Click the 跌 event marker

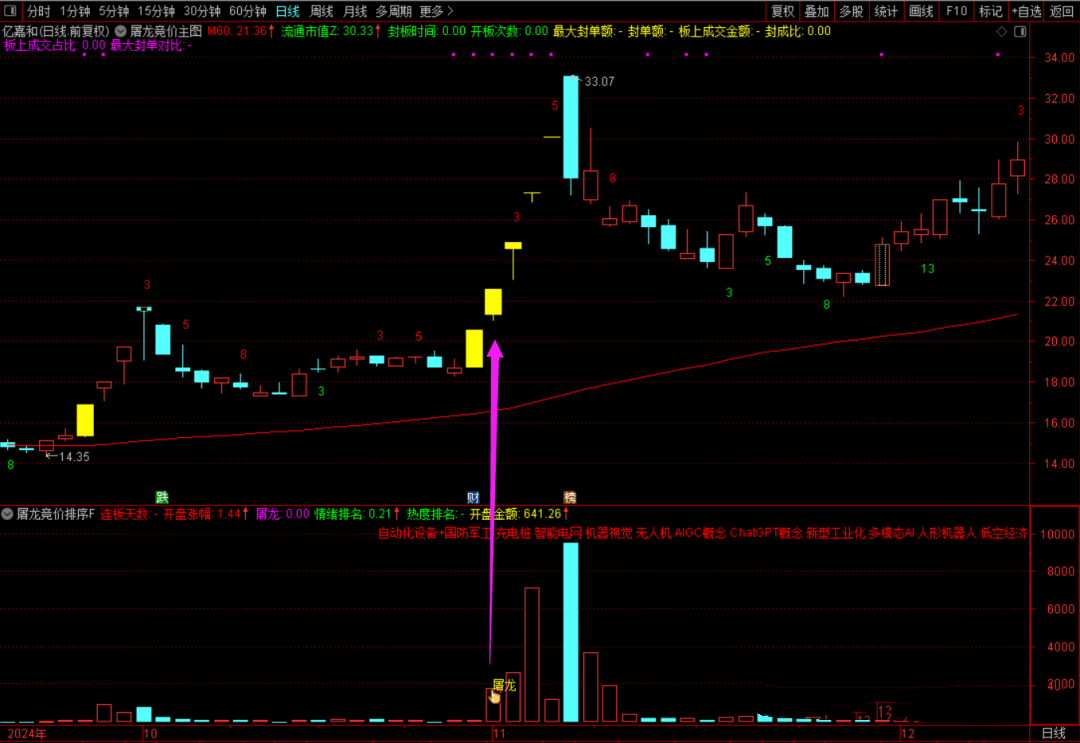(x=162, y=497)
